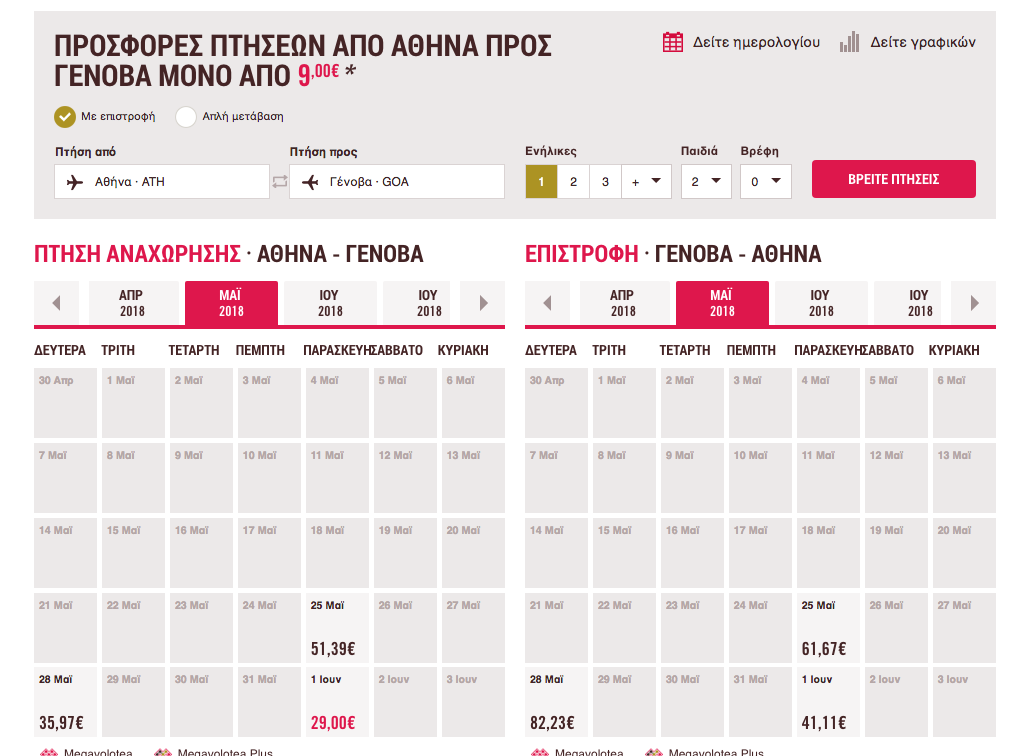Image resolution: width=1011 pixels, height=756 pixels.
Task: Open the bar chart view icon
Action: click(x=849, y=42)
